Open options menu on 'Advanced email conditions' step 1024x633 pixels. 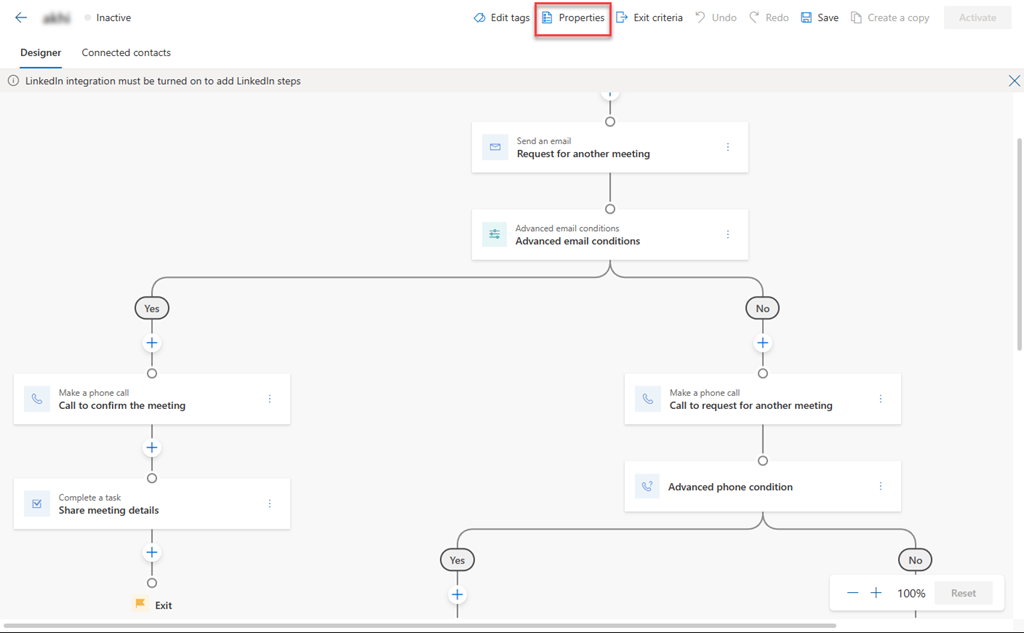click(728, 234)
